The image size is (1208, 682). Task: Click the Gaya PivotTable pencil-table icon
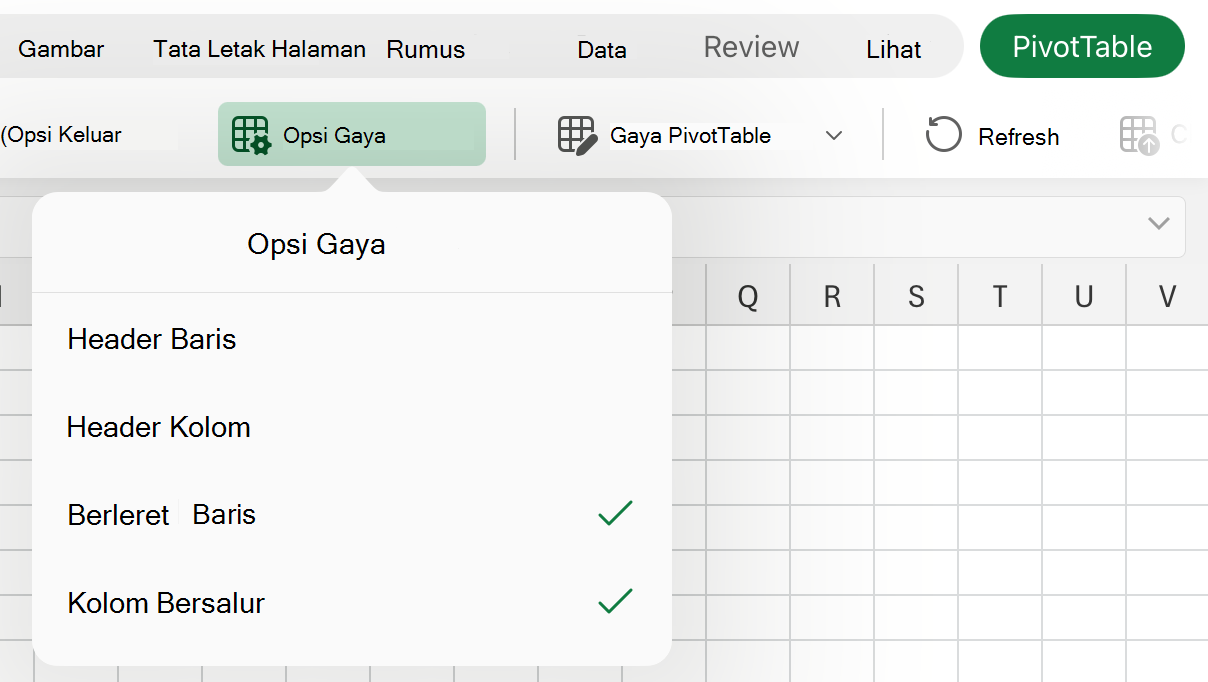[x=578, y=135]
